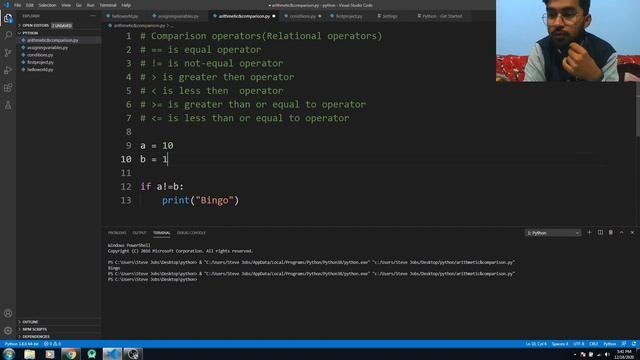This screenshot has height=360, width=640.
Task: Split the terminal panel
Action: click(x=600, y=233)
